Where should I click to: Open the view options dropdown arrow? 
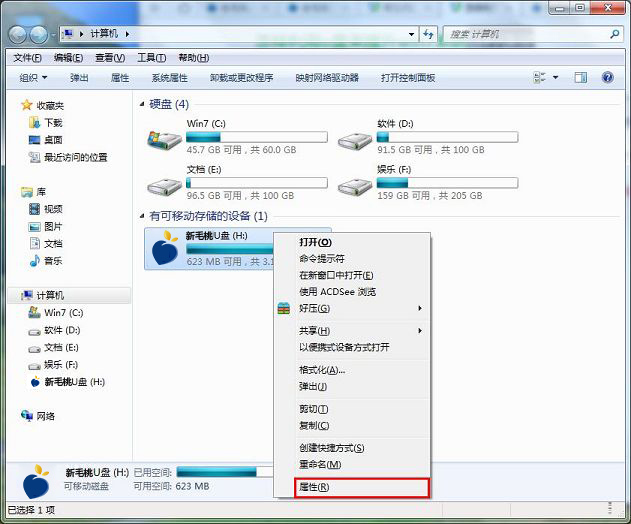[556, 77]
